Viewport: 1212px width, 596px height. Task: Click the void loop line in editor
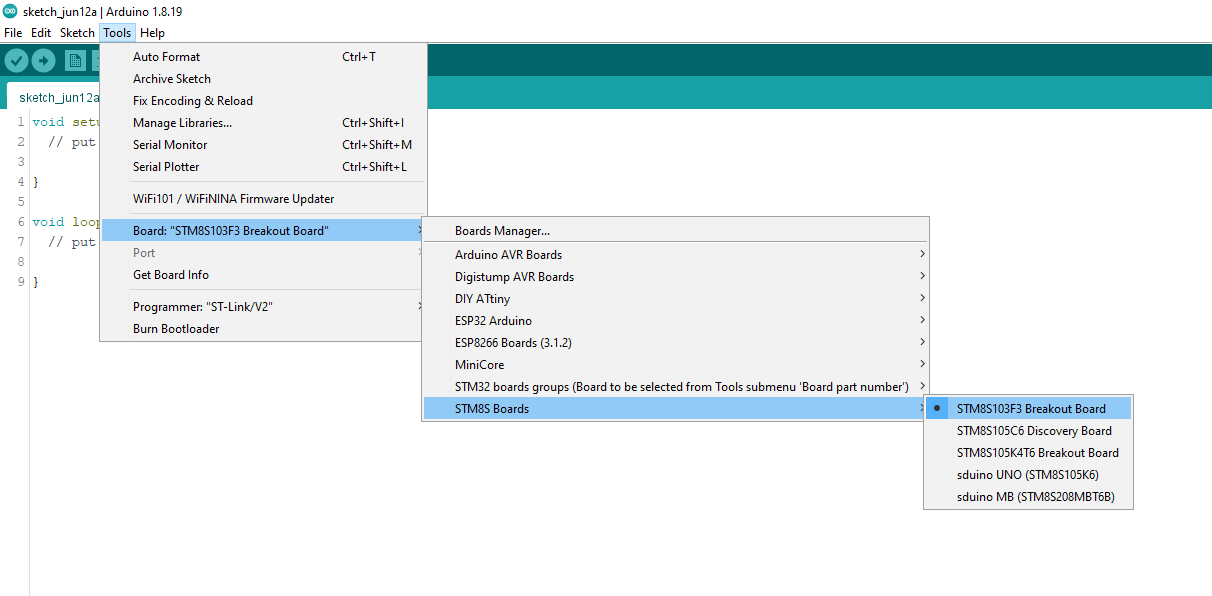(x=65, y=222)
